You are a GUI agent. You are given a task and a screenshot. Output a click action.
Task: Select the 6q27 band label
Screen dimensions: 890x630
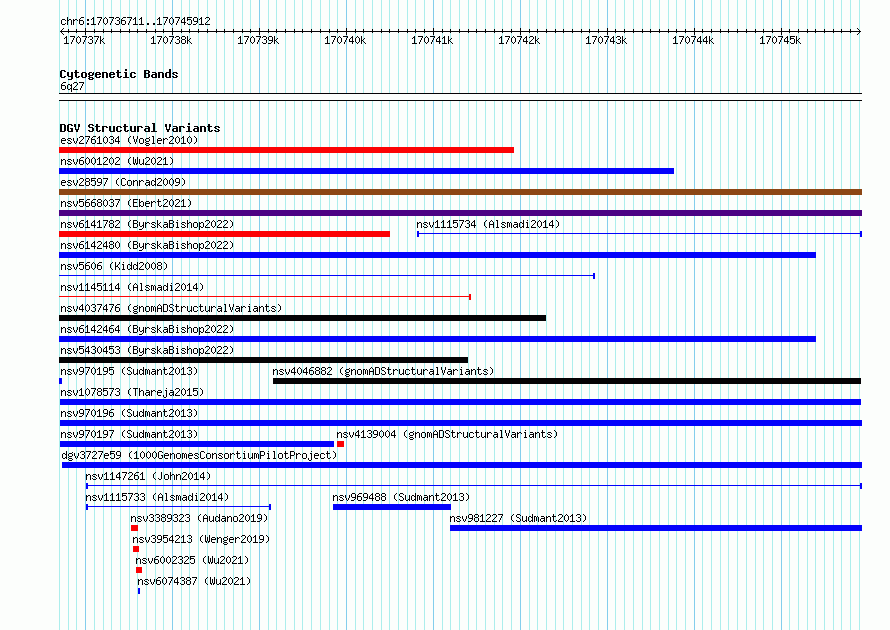[72, 86]
